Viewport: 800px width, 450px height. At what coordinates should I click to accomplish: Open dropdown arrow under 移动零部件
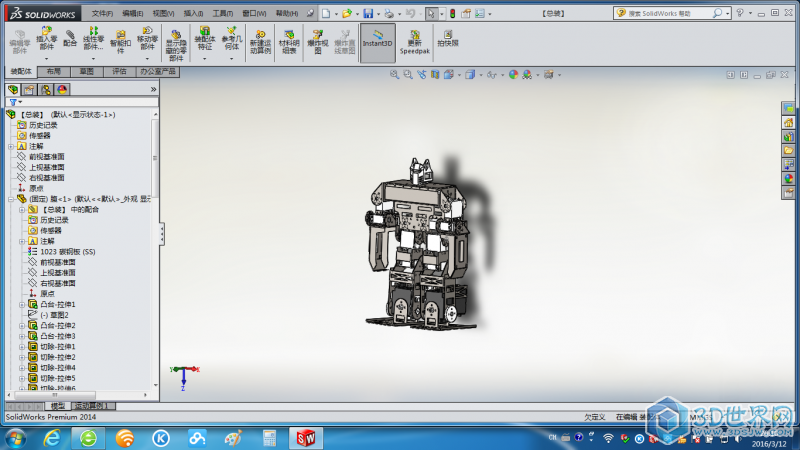click(147, 59)
